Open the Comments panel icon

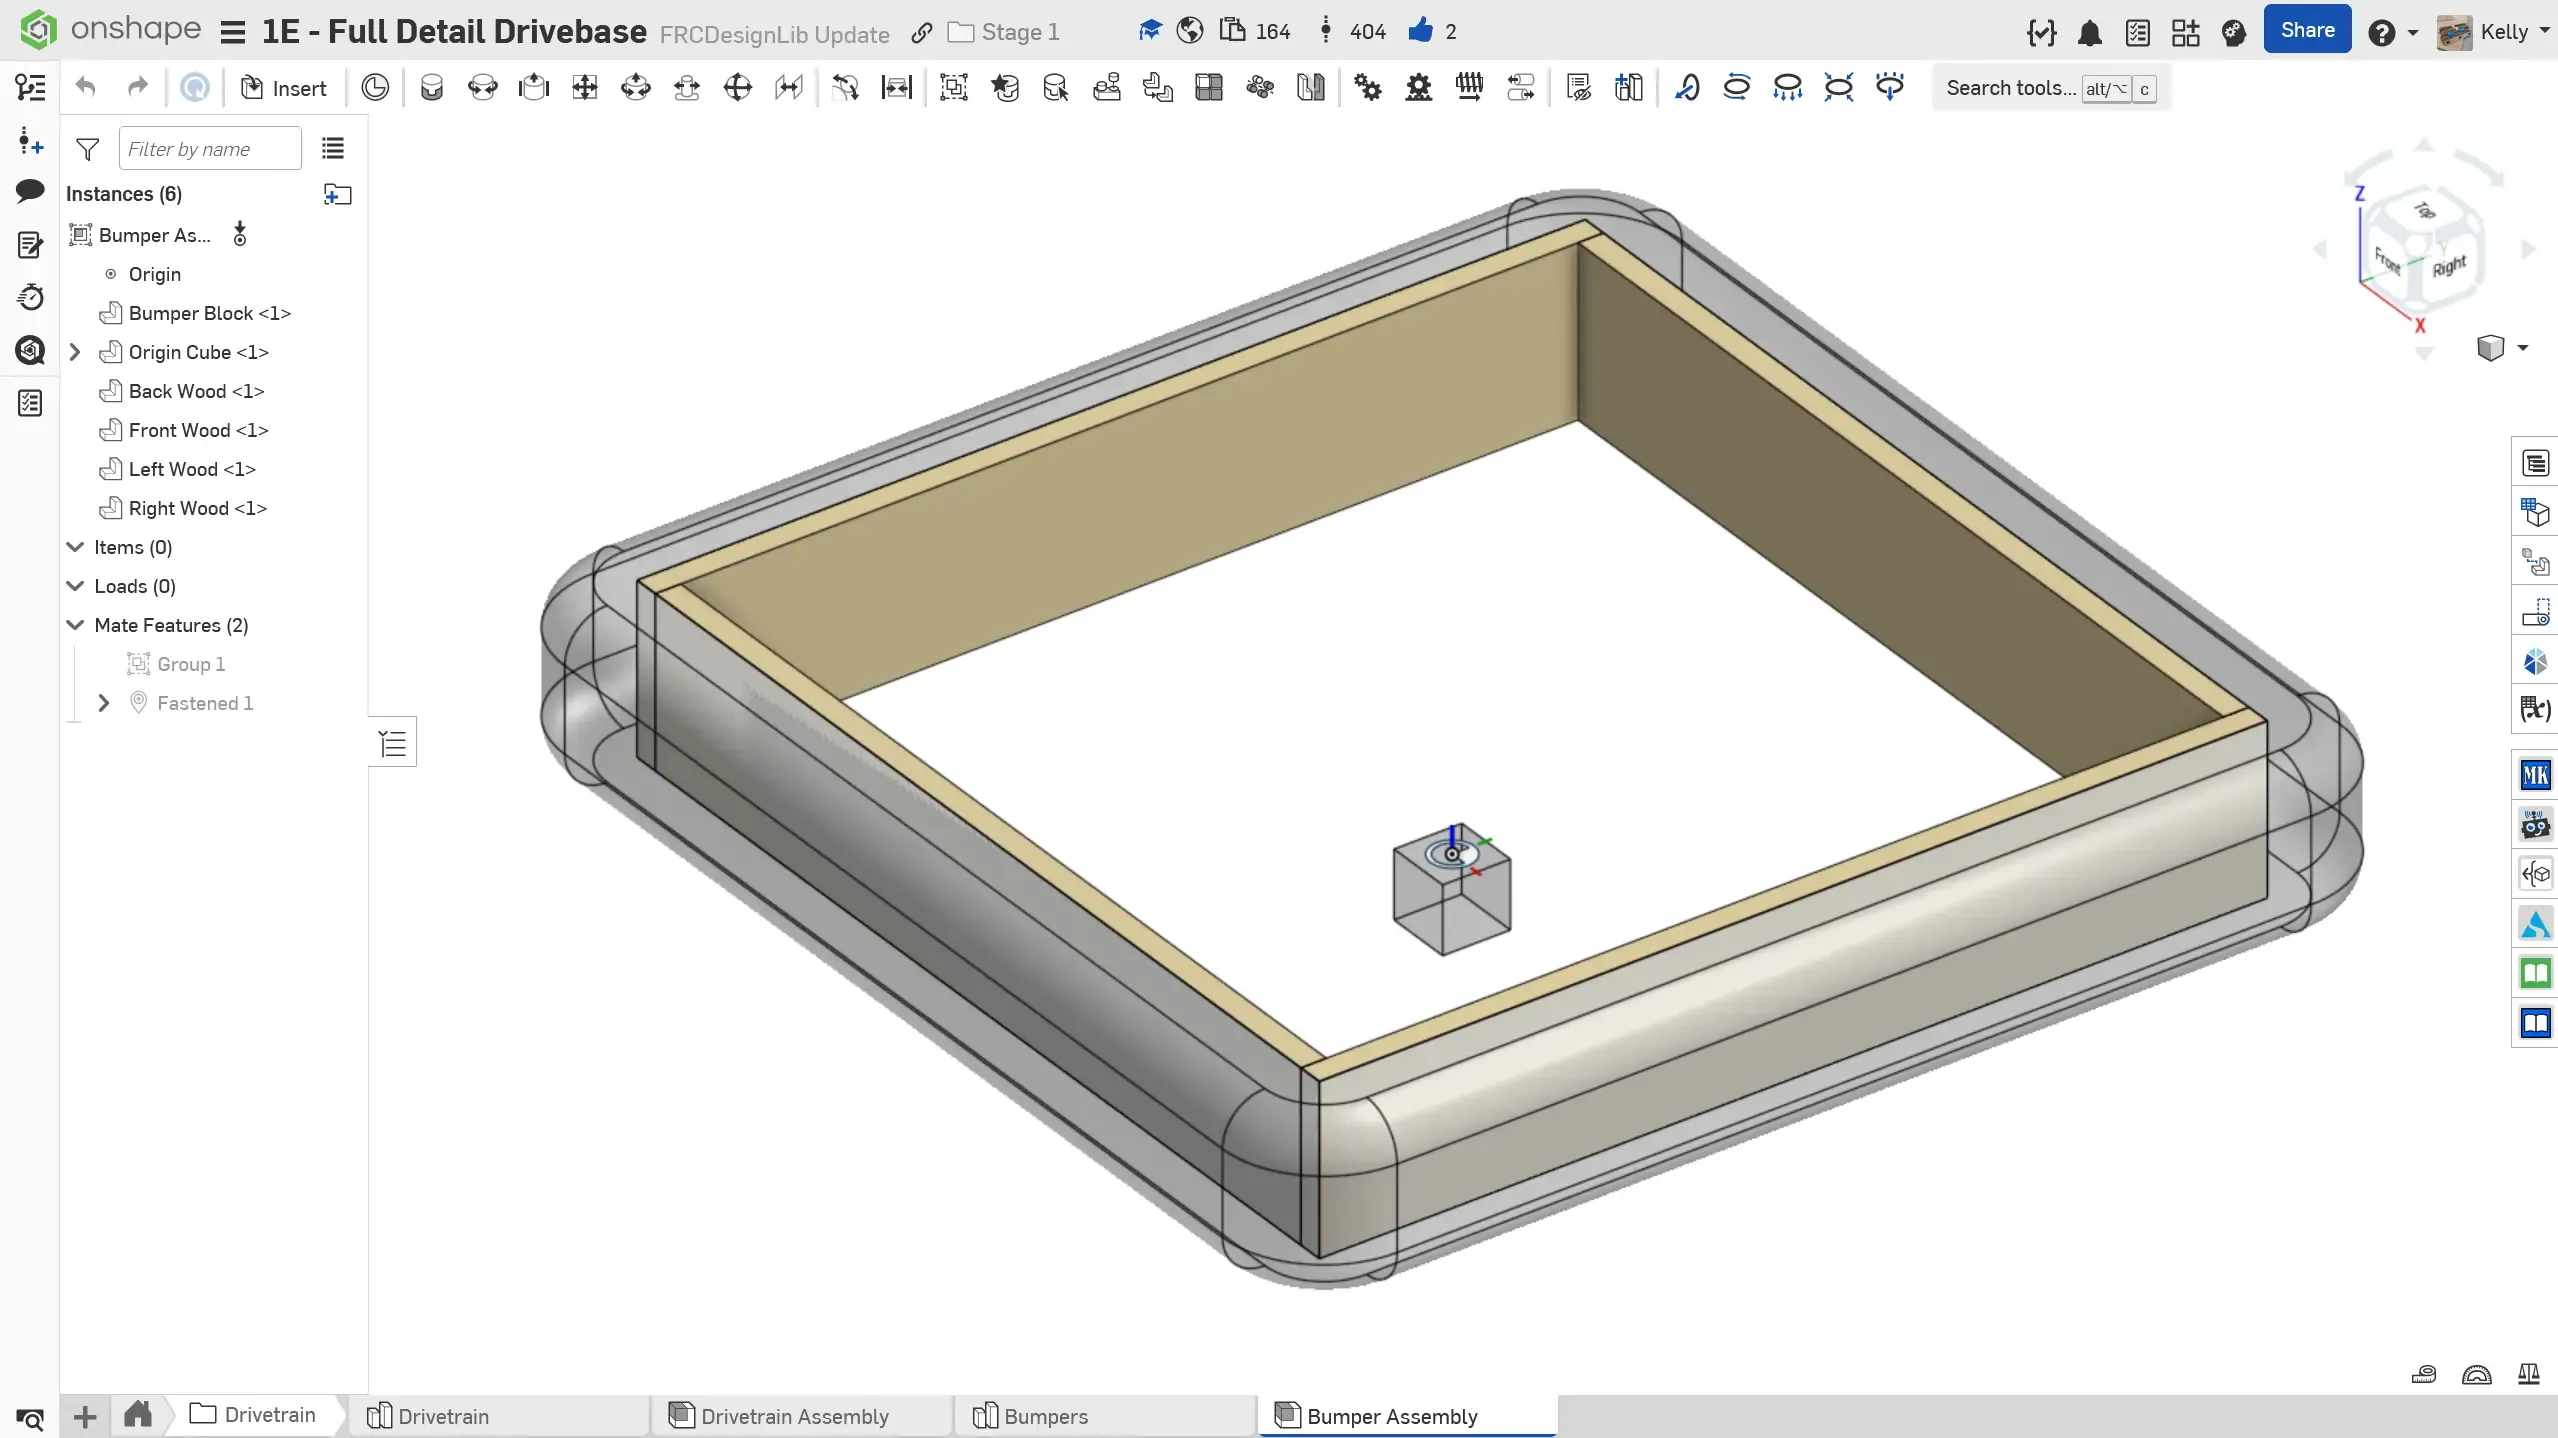point(30,191)
